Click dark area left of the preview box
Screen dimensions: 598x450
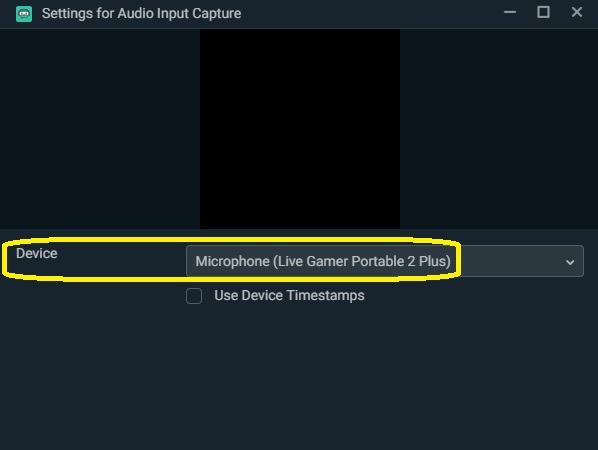pyautogui.click(x=100, y=129)
